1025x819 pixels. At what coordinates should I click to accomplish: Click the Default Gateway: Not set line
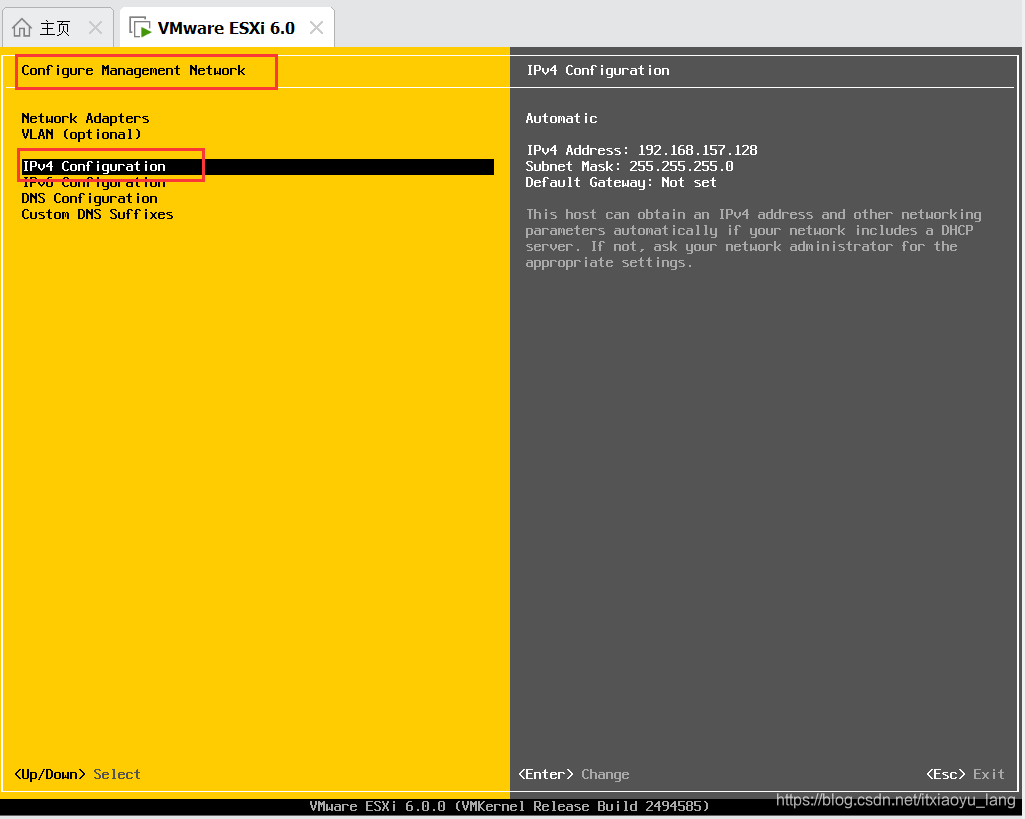[621, 182]
